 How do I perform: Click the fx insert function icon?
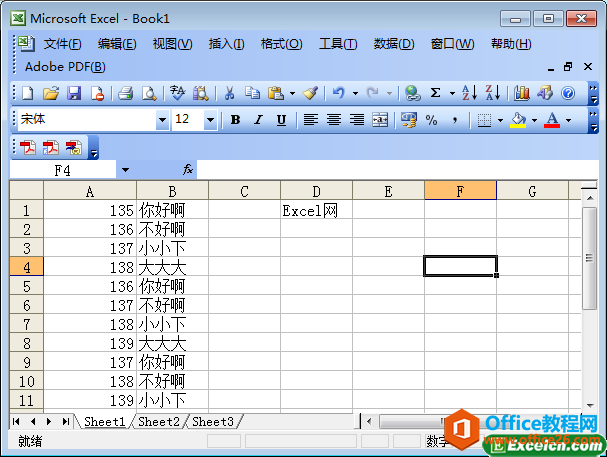(188, 169)
